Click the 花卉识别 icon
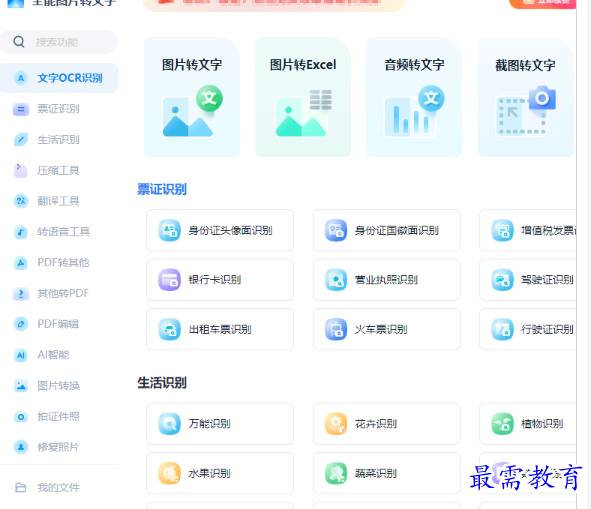Screen dimensions: 591x509 pos(336,424)
